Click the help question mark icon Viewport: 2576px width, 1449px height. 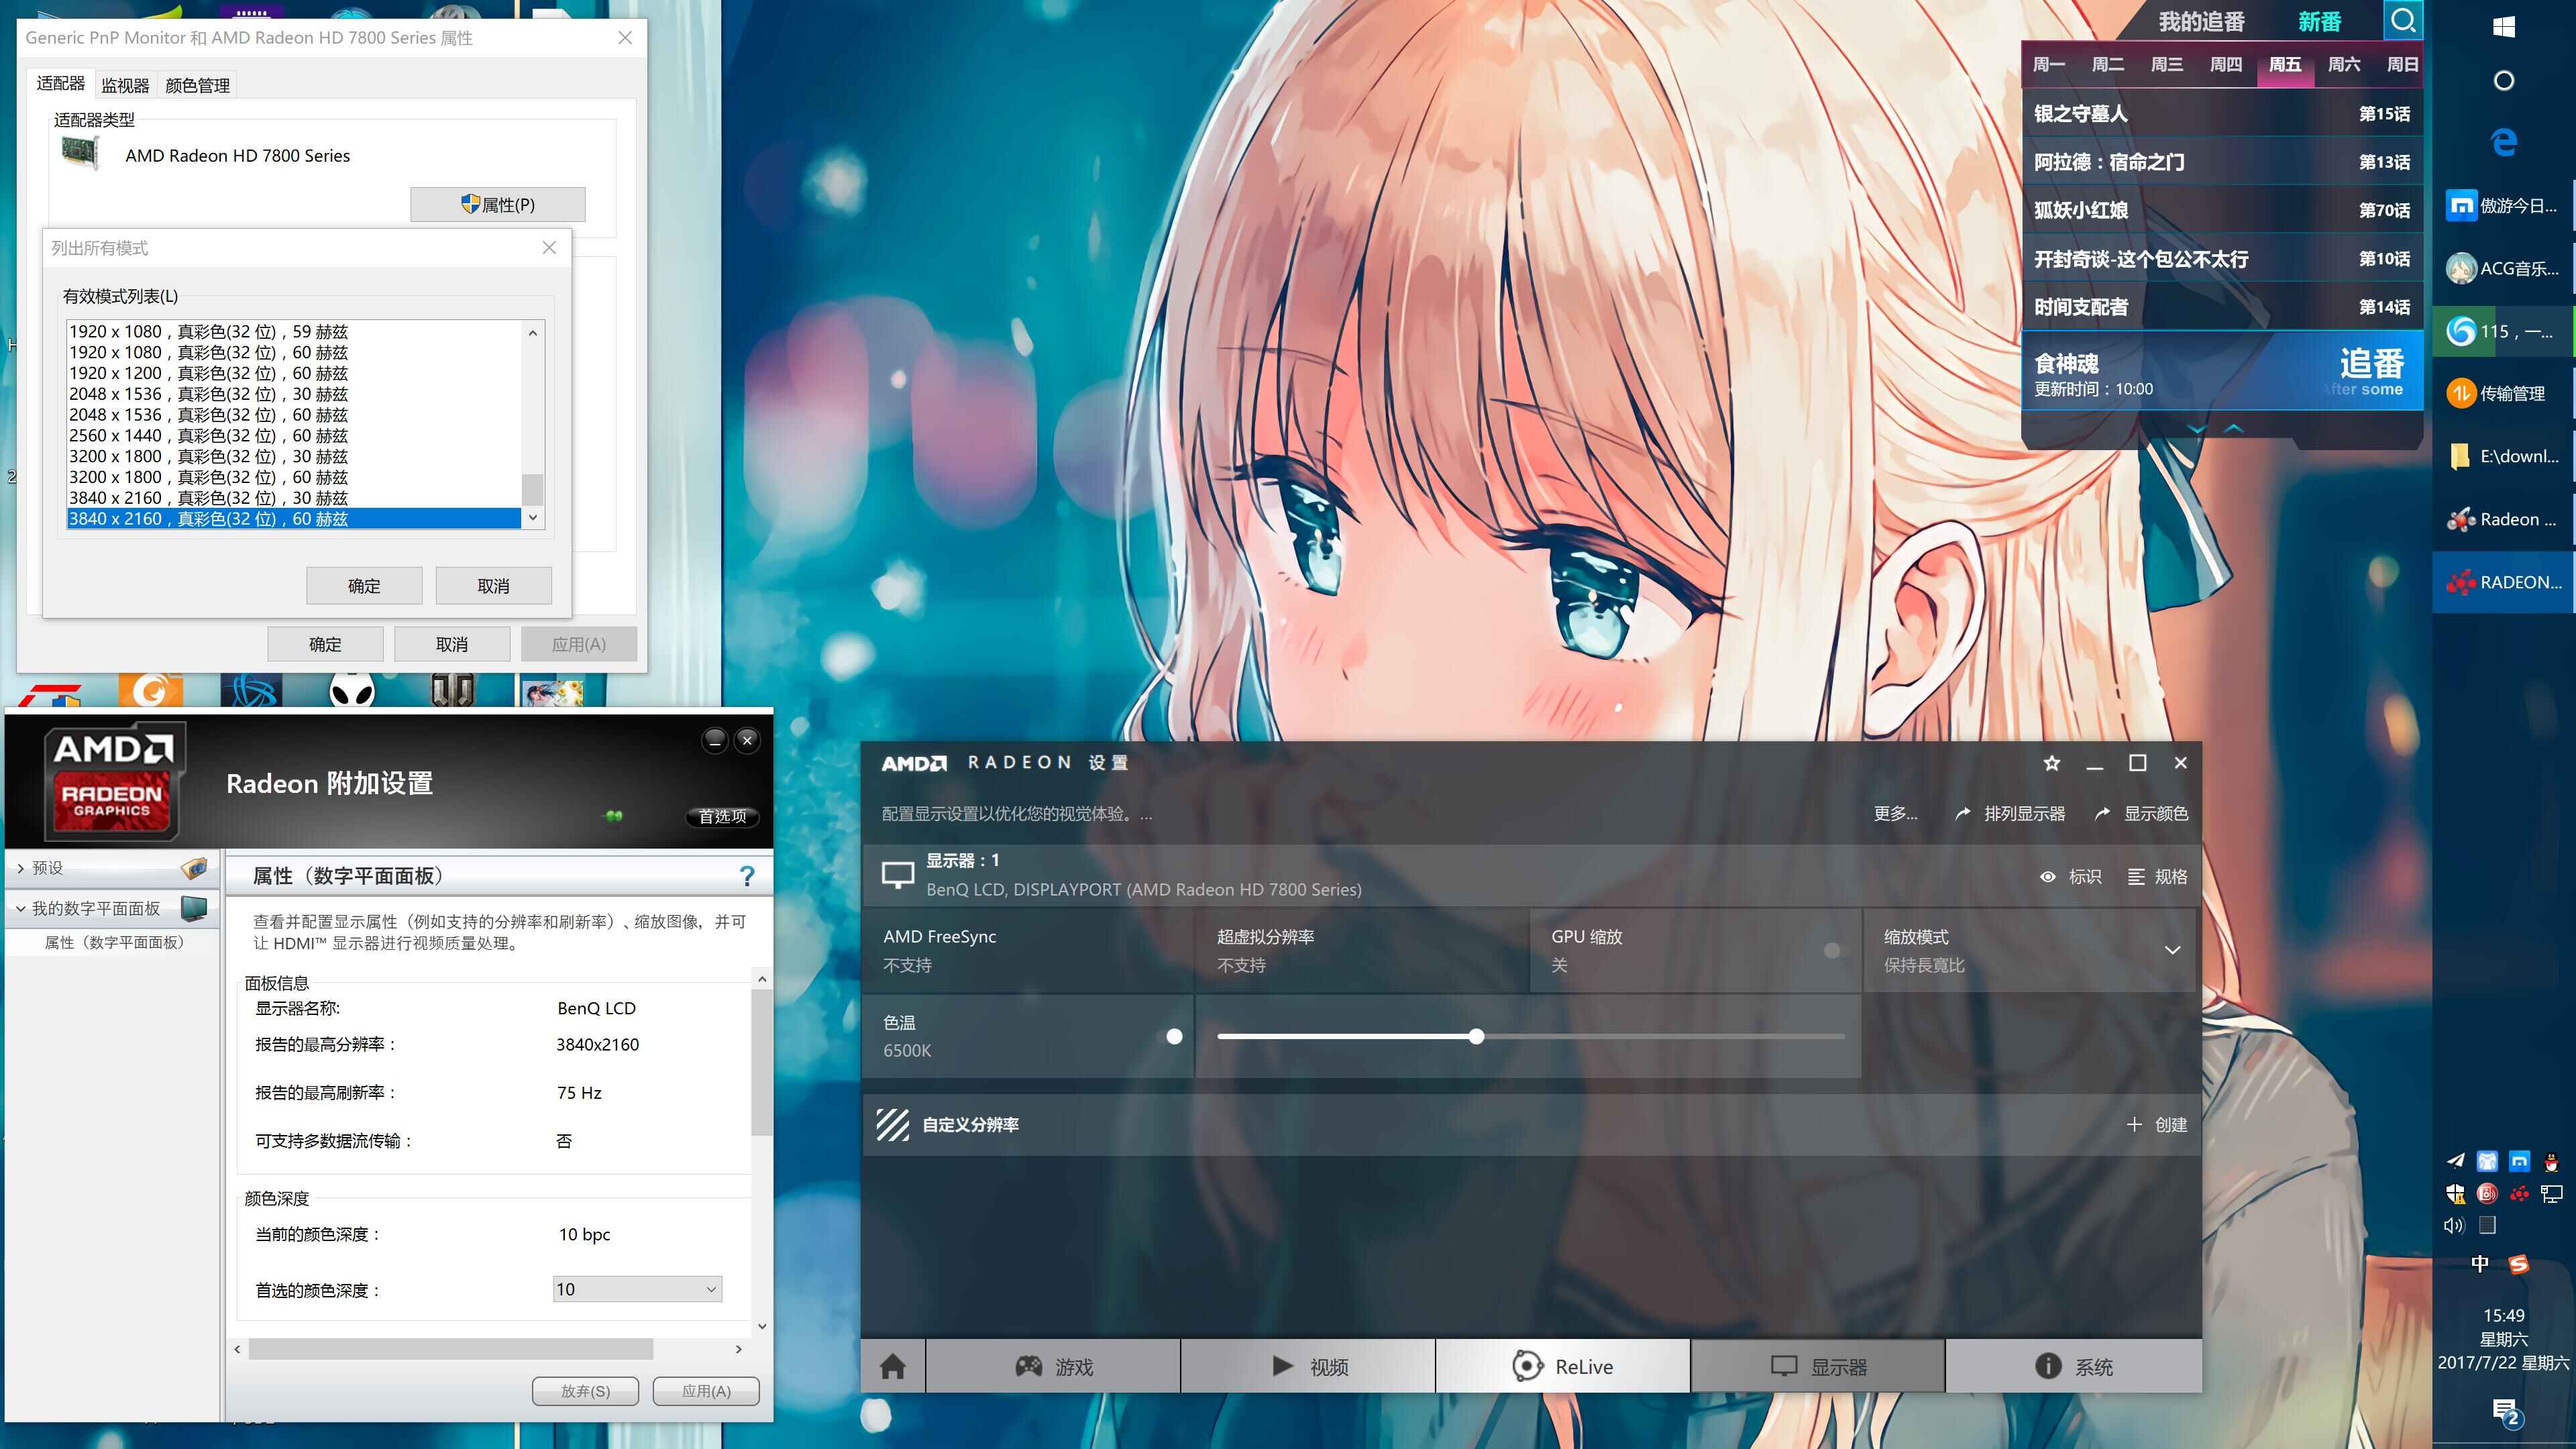747,876
